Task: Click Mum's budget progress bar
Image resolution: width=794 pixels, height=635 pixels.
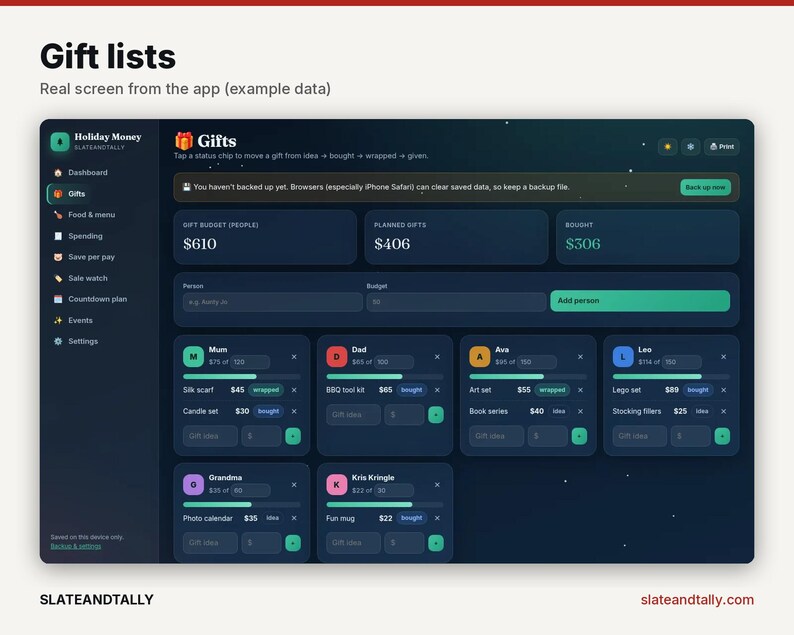Action: (242, 377)
